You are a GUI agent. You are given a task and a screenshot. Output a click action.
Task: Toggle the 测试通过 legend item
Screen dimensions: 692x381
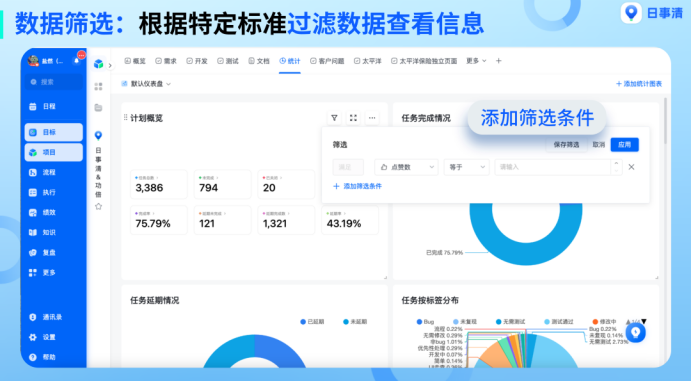coord(559,321)
